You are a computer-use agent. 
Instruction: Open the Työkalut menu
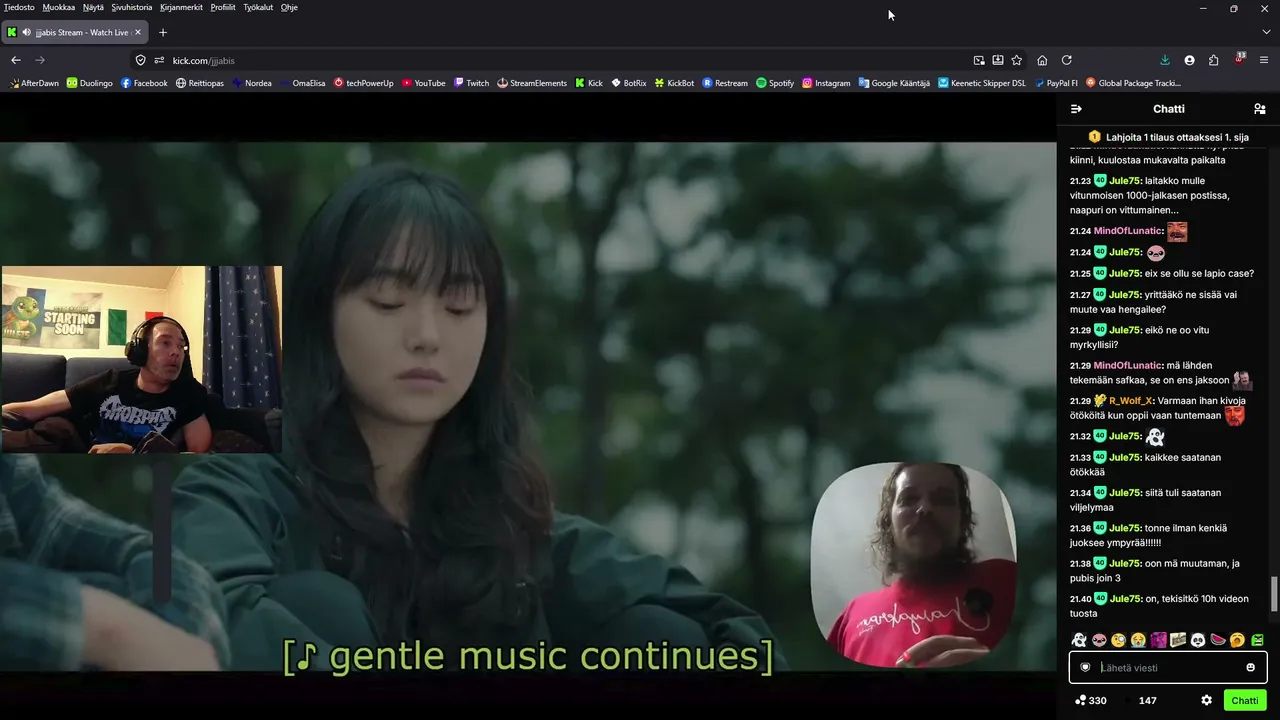[x=258, y=7]
